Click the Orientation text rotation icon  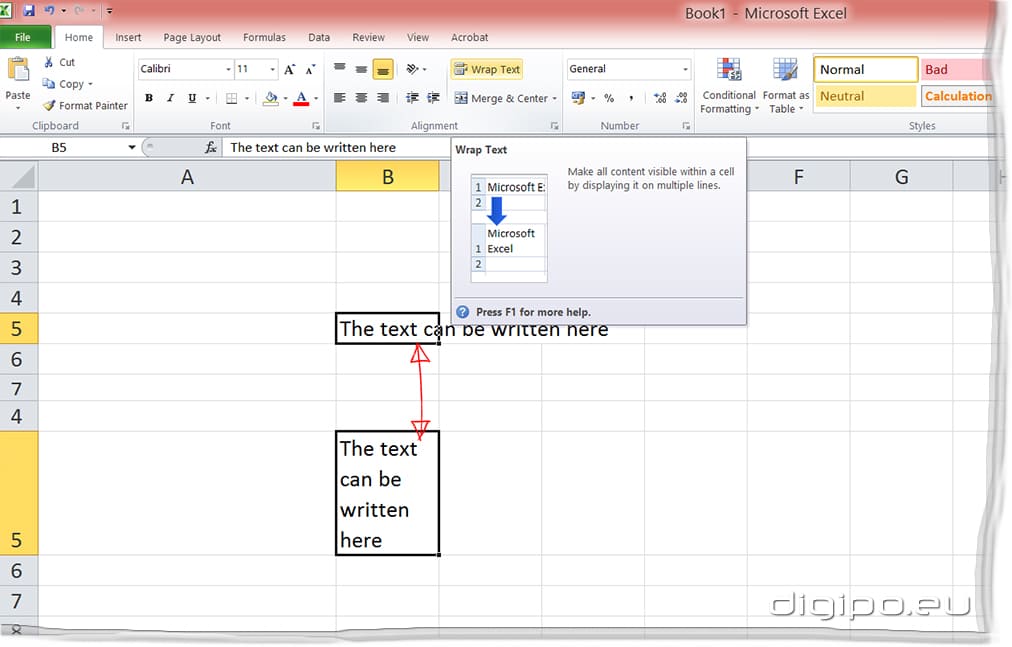click(412, 68)
